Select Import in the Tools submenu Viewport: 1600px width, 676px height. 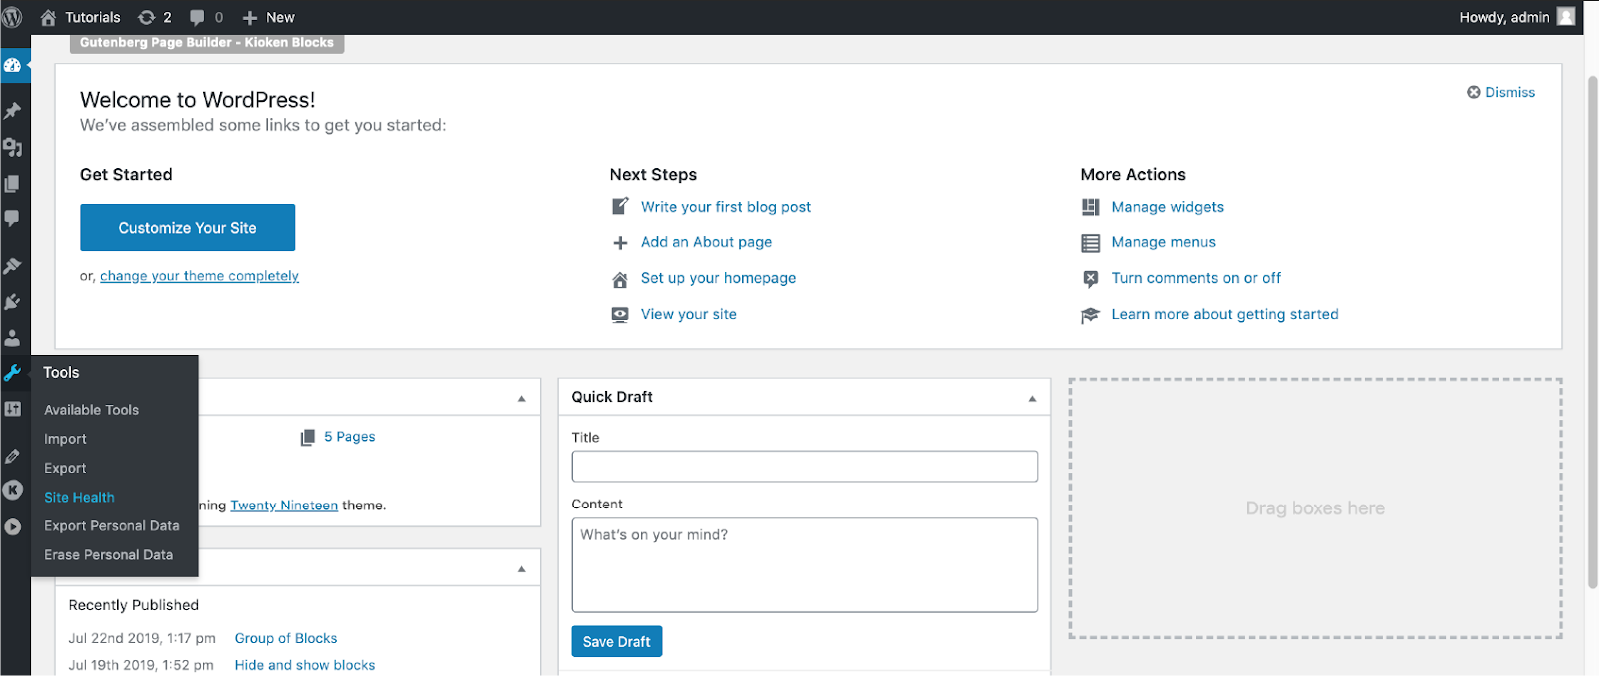pos(65,439)
